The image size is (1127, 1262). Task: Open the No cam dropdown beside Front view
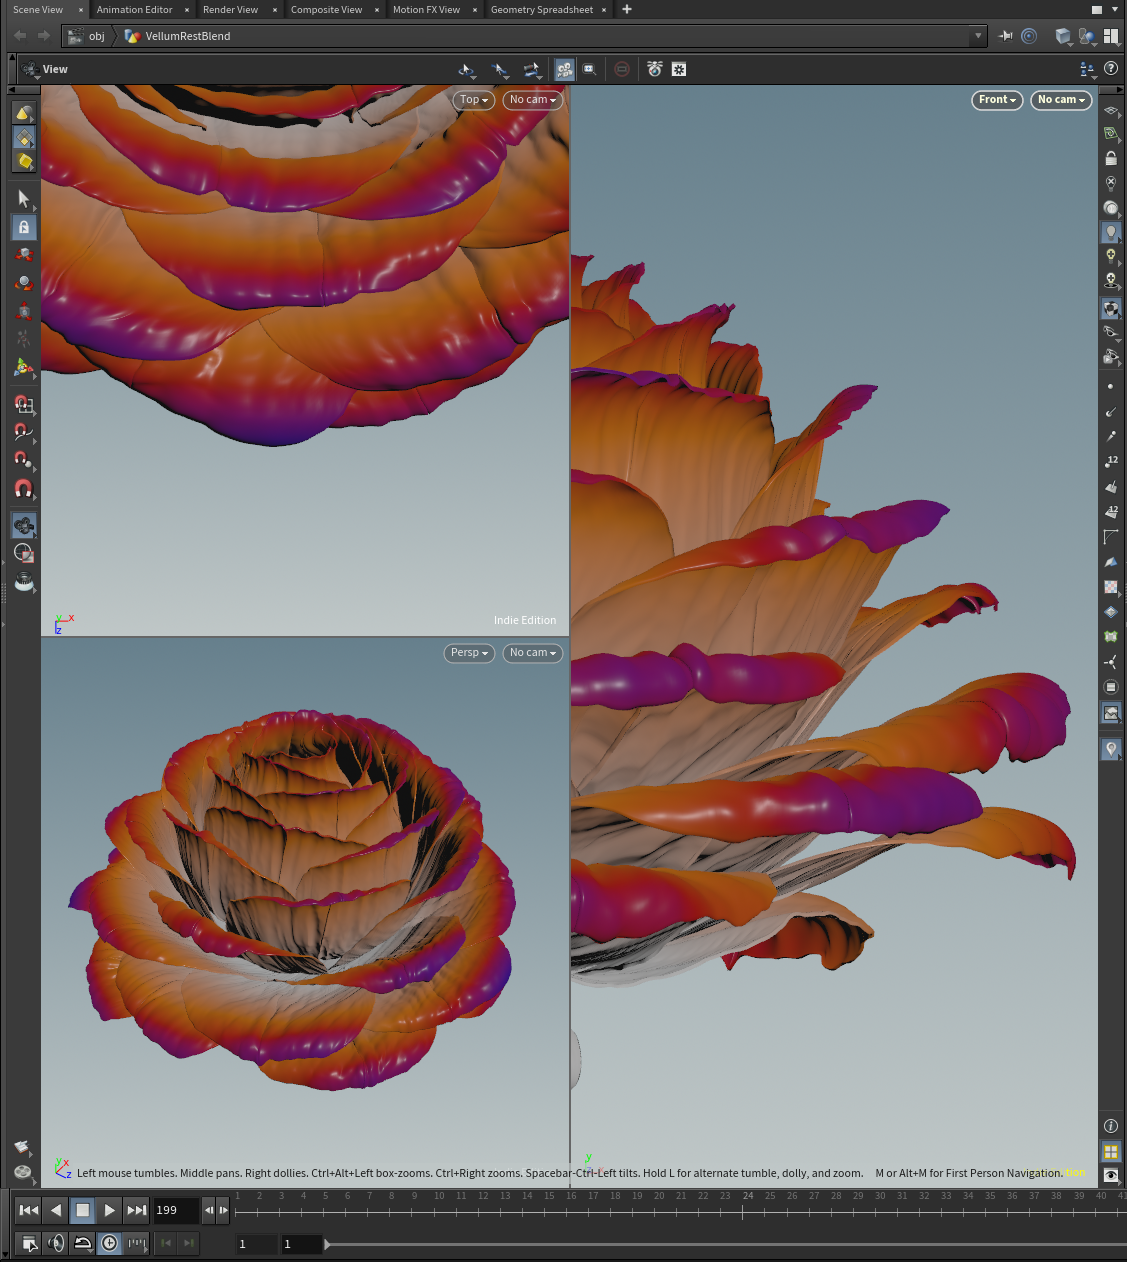click(1060, 100)
